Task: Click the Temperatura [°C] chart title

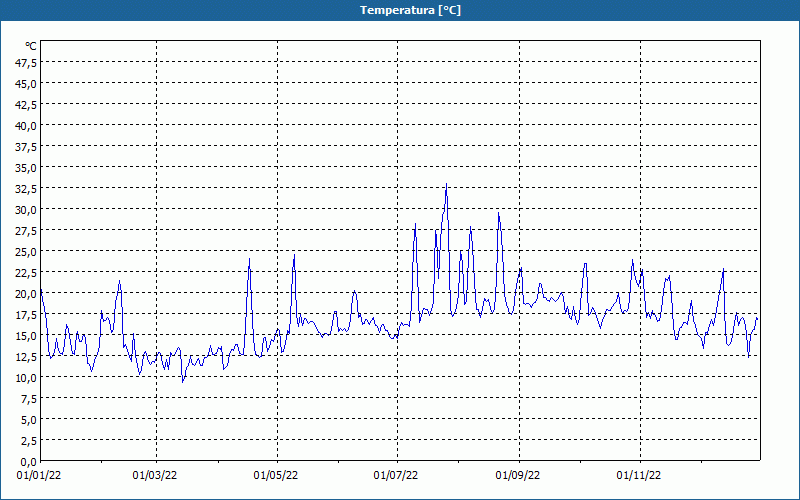Action: 410,10
